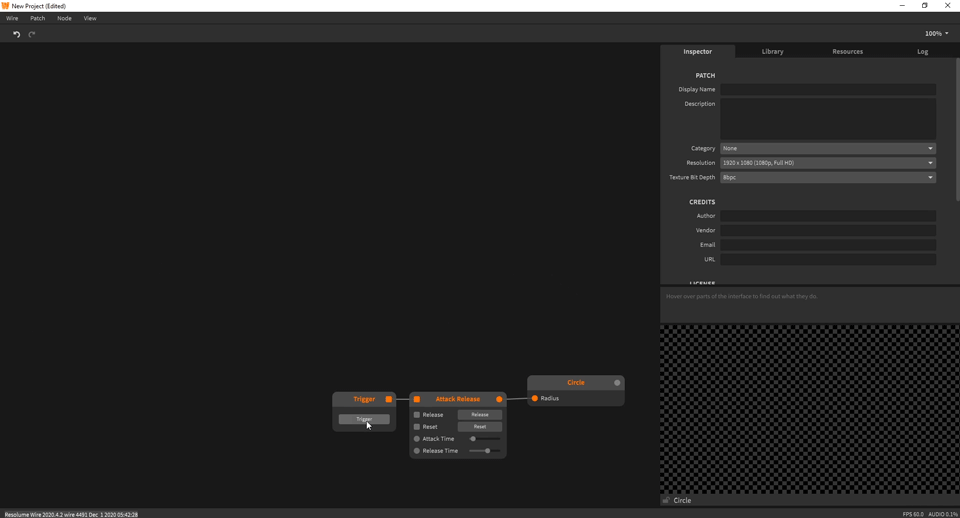960x518 pixels.
Task: Click the Vendor field
Action: click(x=828, y=230)
